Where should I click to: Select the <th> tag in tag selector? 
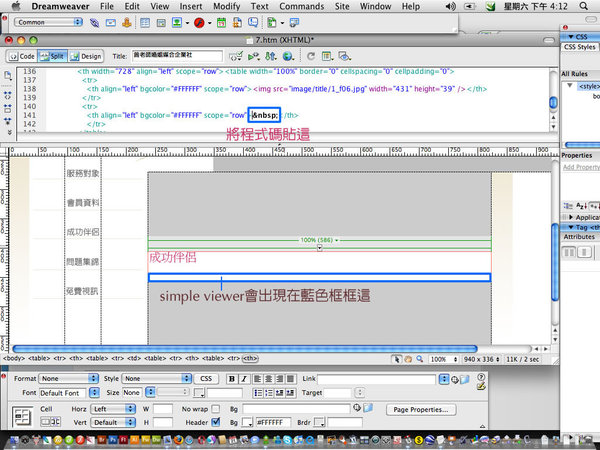coord(250,359)
